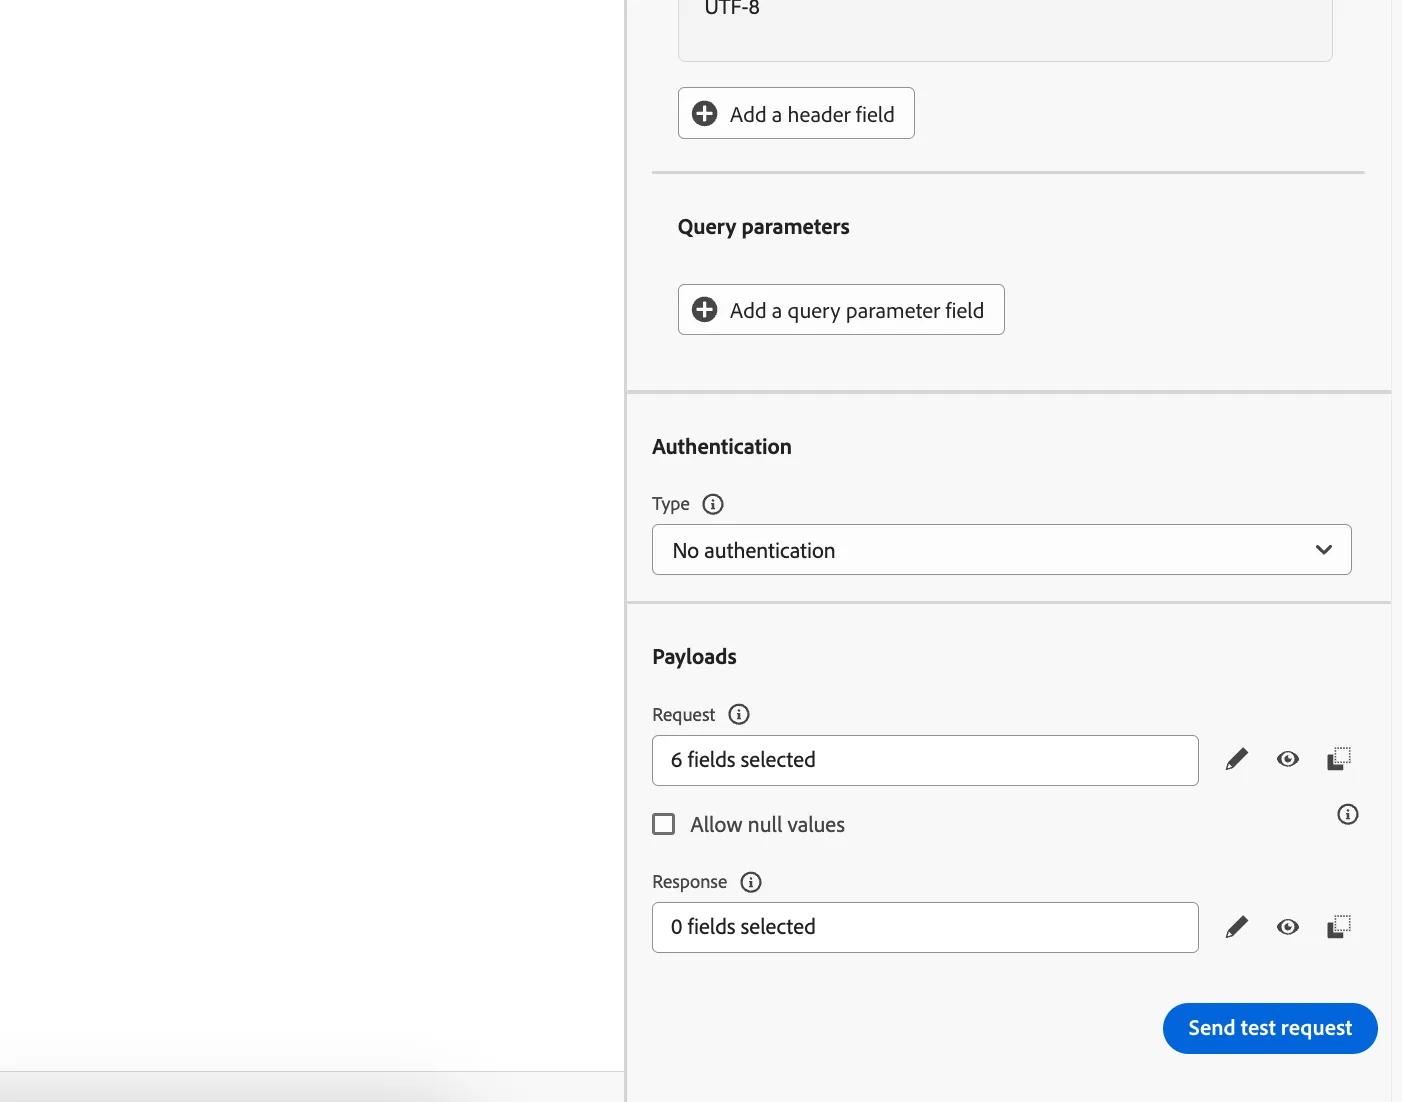1402x1102 pixels.
Task: Show info tooltip for Response payload
Action: pyautogui.click(x=751, y=882)
